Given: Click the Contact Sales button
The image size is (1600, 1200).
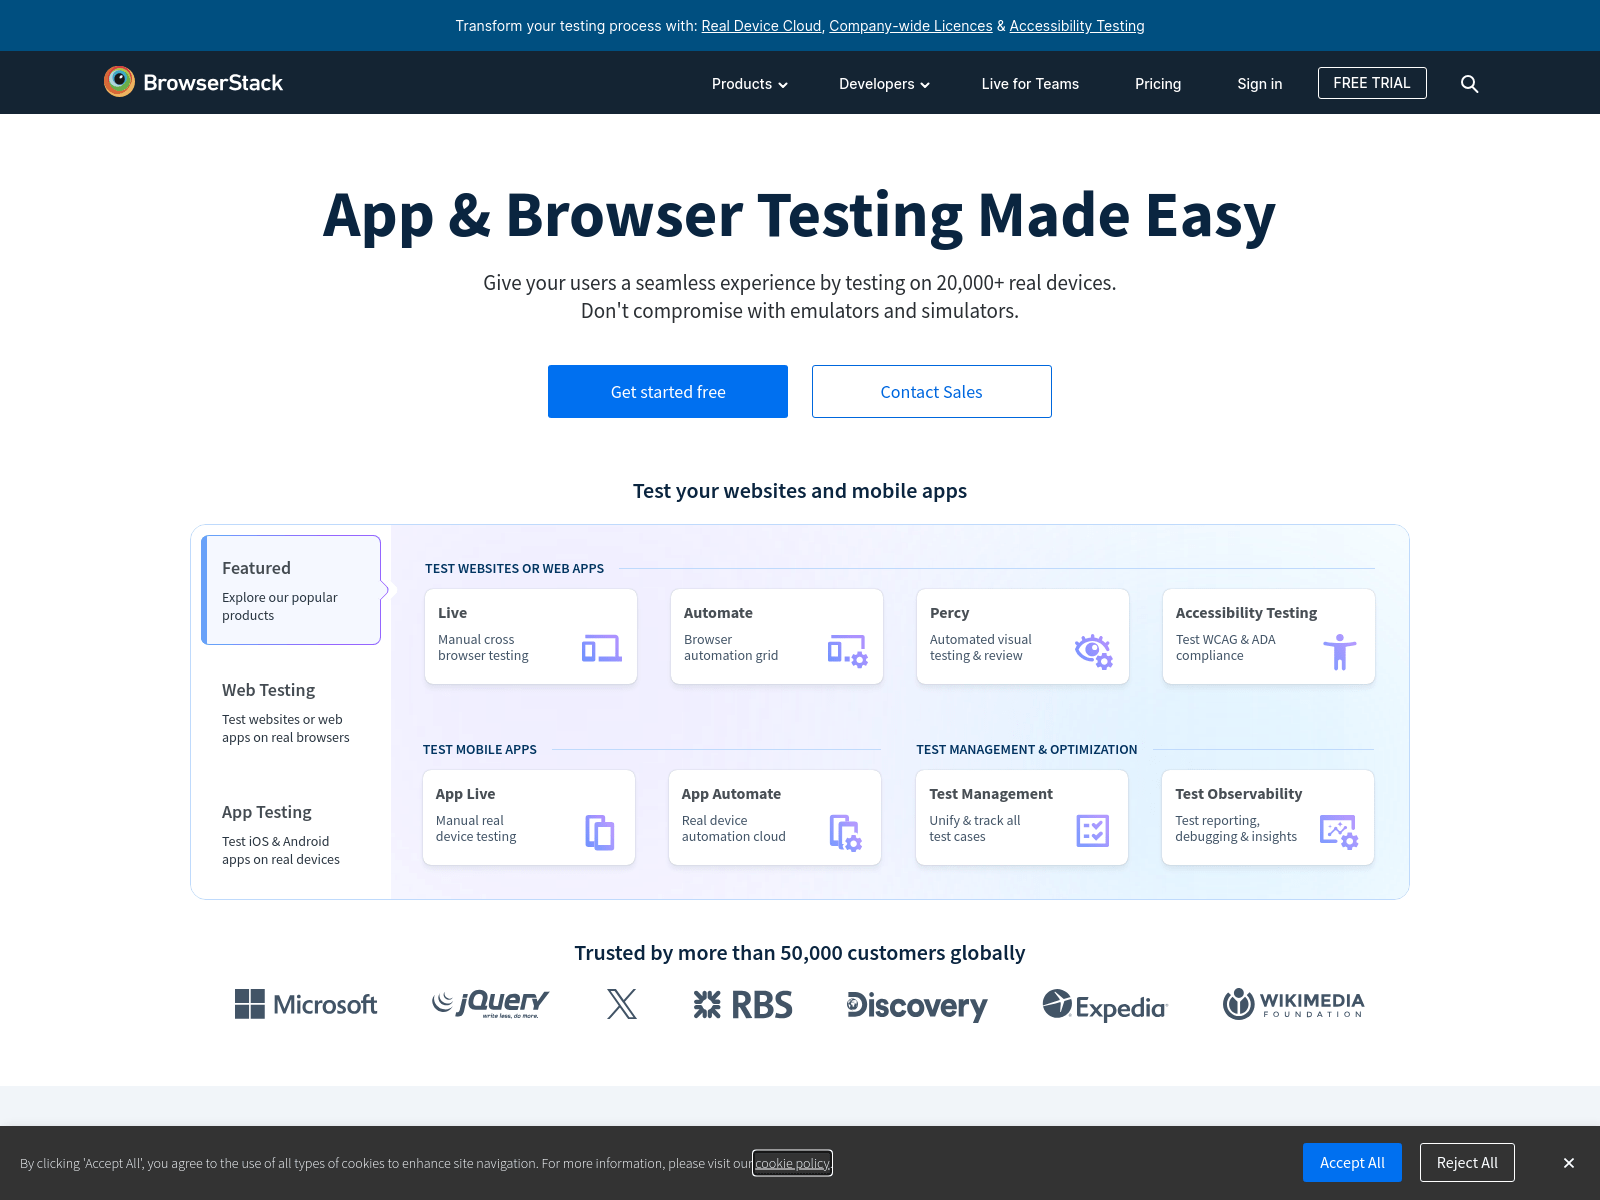Looking at the screenshot, I should pos(932,391).
